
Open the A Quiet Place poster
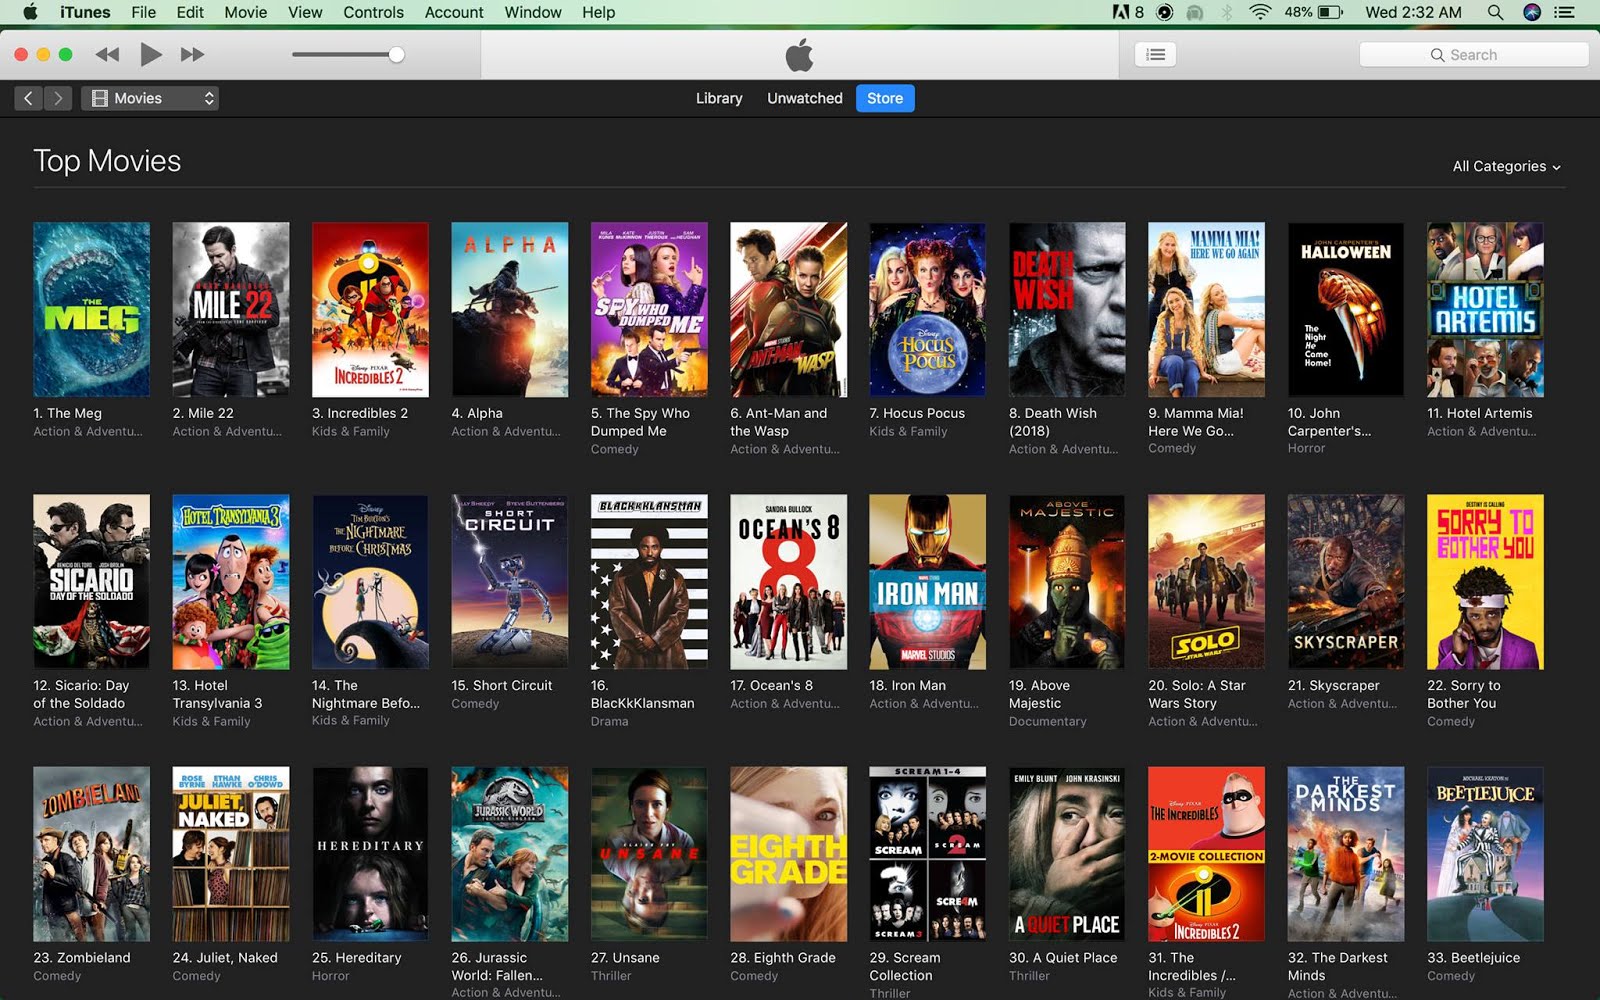(x=1067, y=854)
